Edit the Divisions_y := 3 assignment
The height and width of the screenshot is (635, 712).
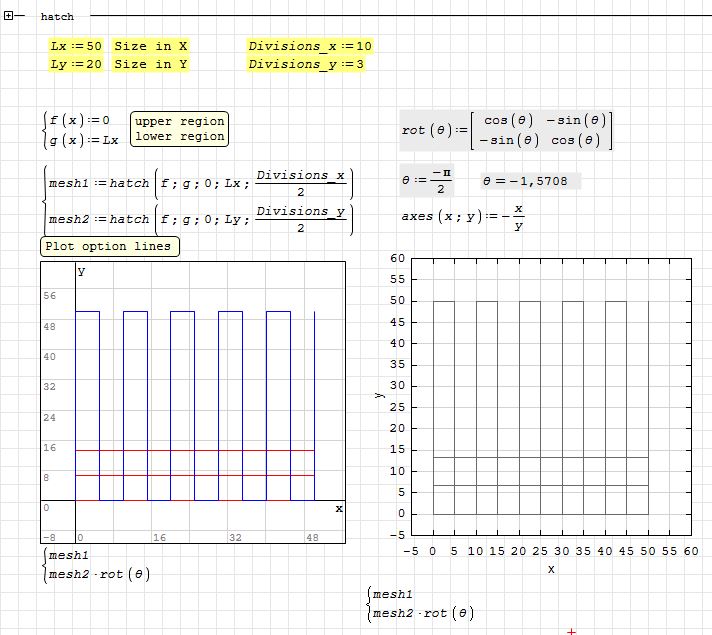coord(306,64)
